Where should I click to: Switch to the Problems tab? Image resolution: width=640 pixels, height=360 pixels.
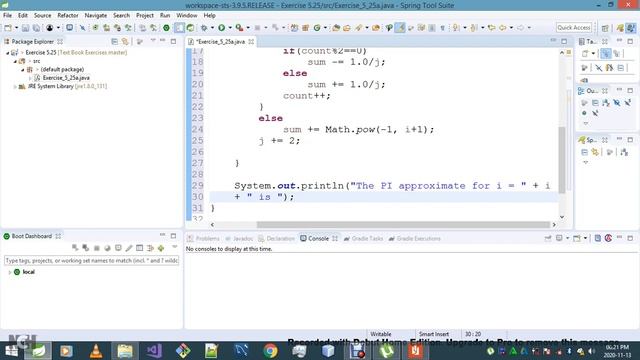203,238
